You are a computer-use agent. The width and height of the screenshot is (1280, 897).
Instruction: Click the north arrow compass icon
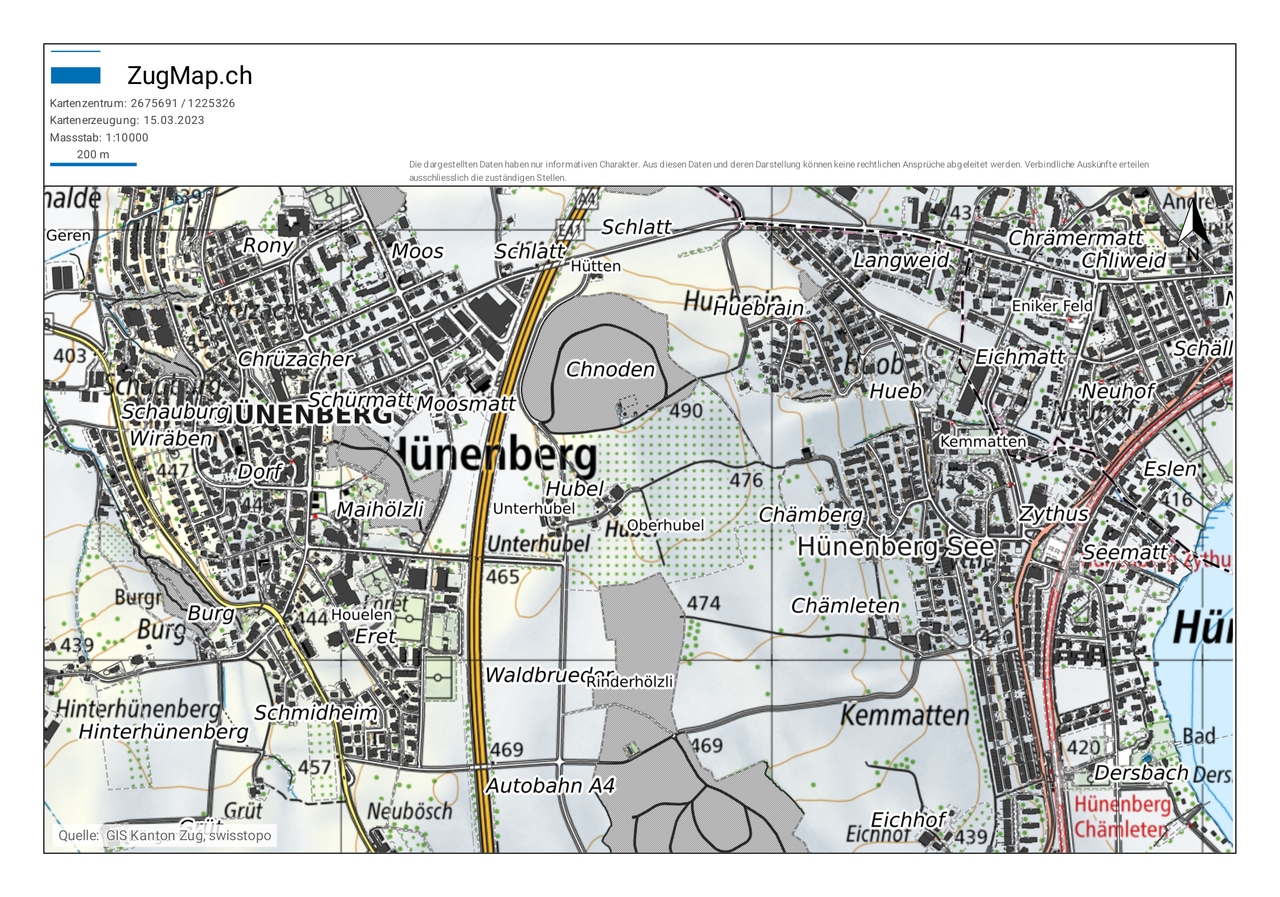(x=1191, y=230)
